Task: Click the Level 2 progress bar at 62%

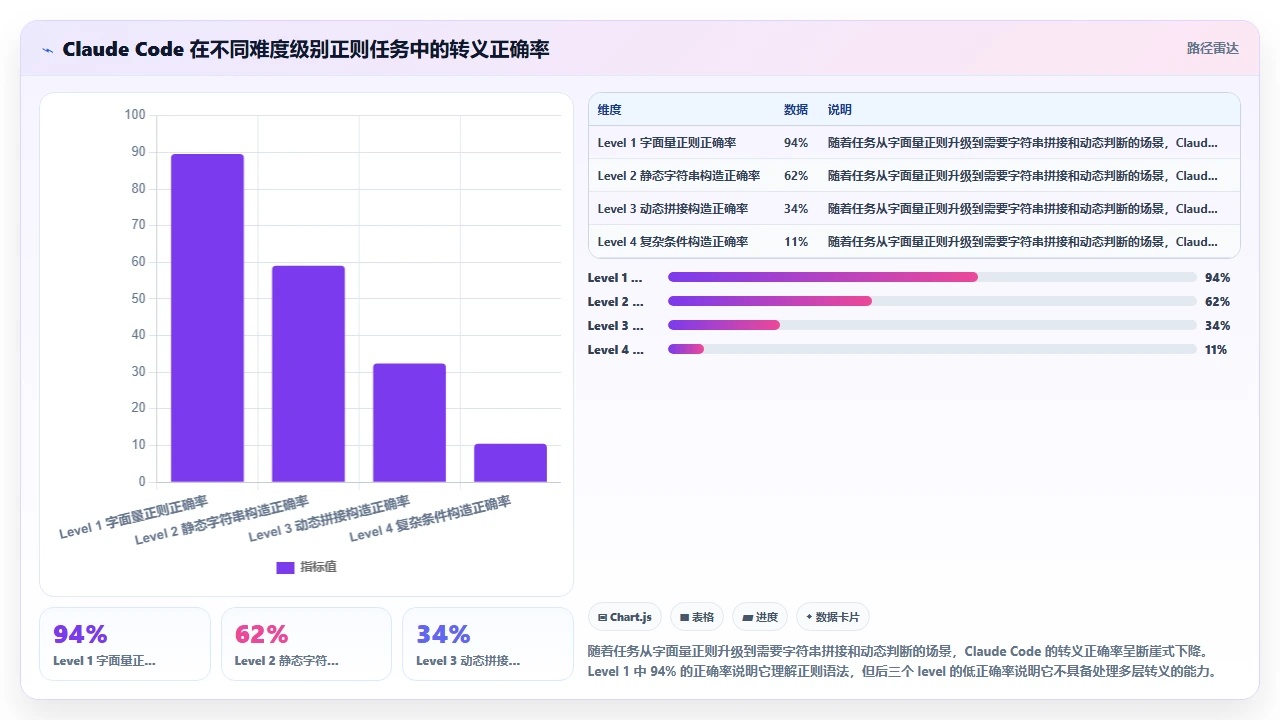Action: coord(932,301)
